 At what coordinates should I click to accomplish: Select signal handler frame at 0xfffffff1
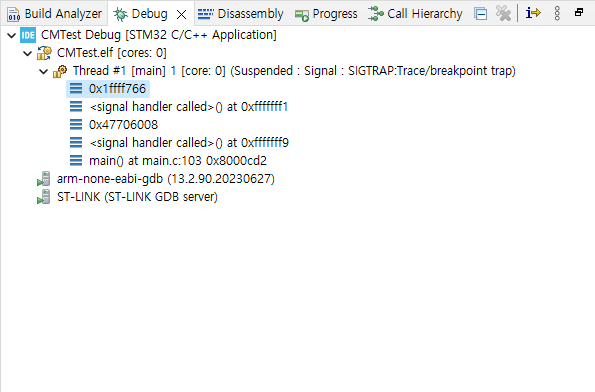tap(189, 107)
